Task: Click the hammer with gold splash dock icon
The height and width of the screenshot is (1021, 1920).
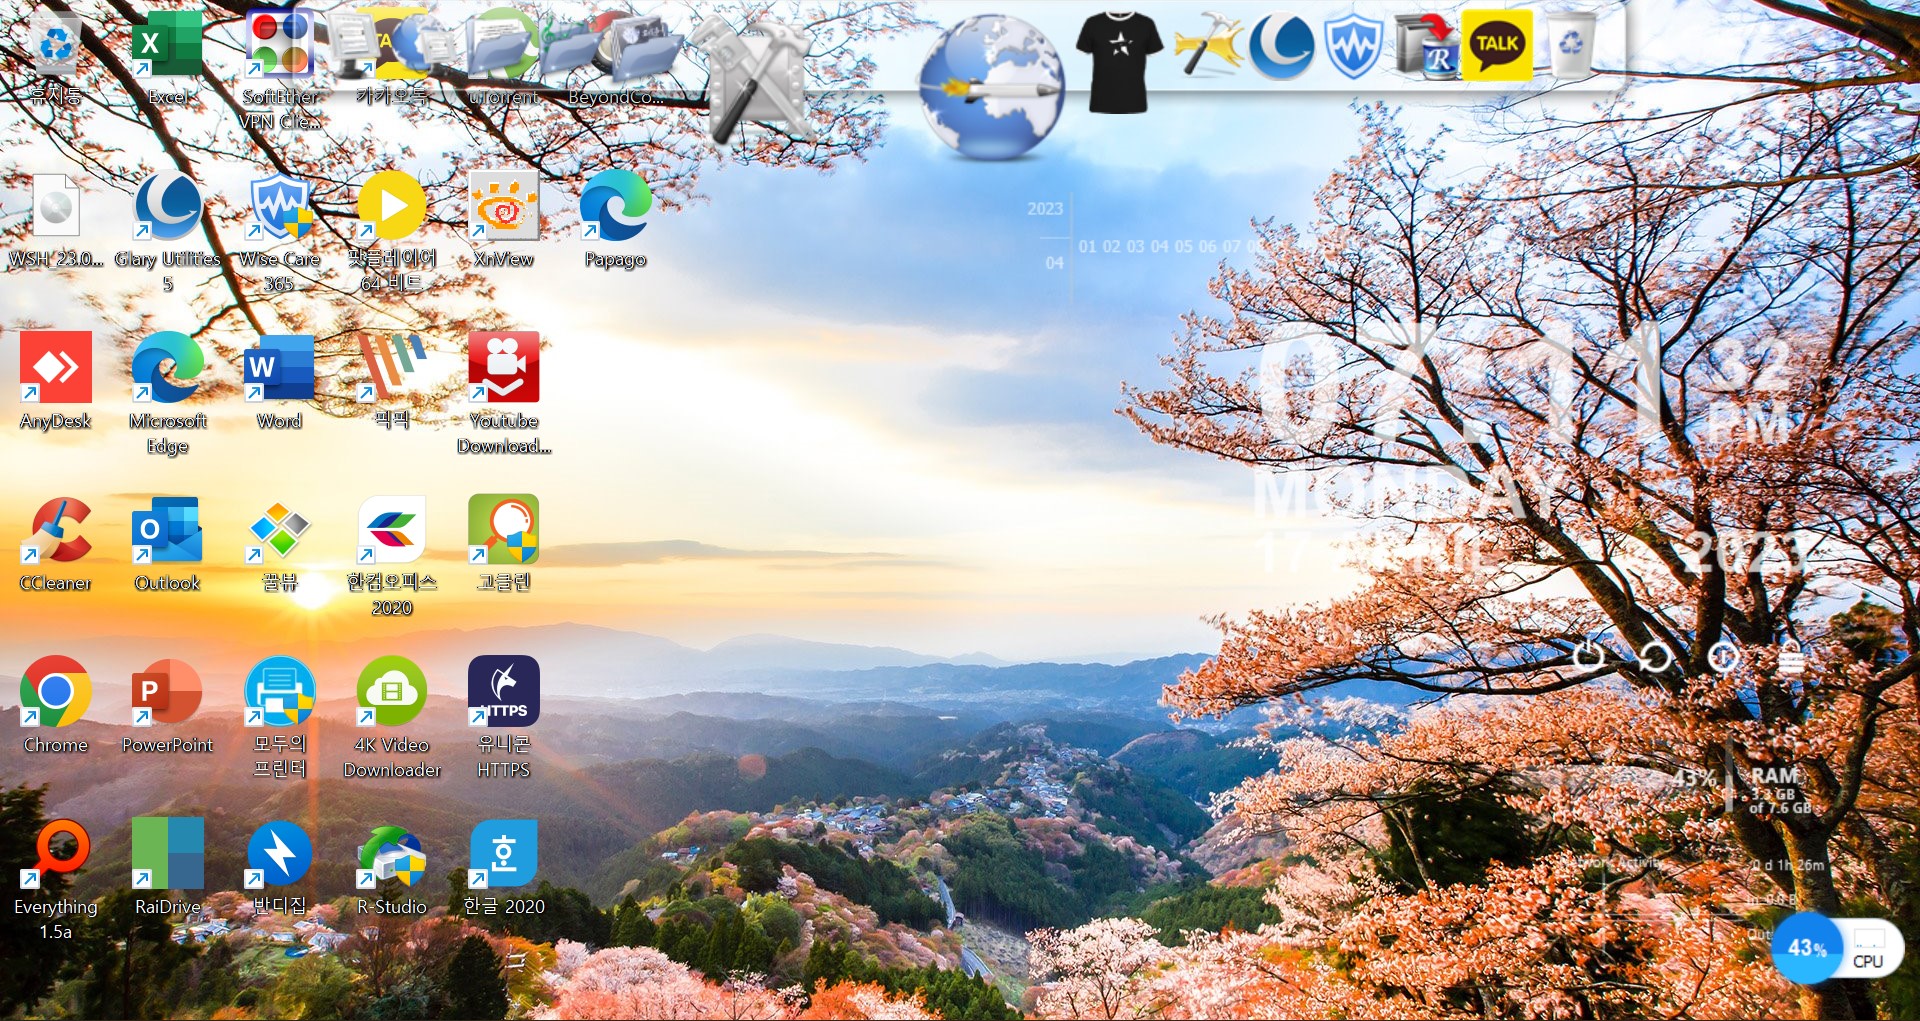Action: 1208,45
